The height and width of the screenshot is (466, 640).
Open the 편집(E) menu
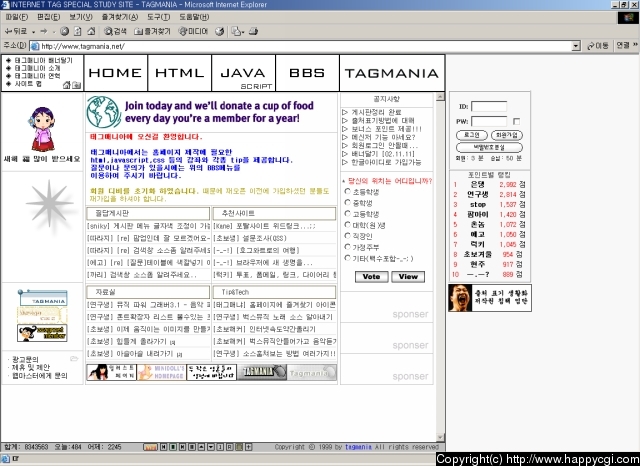[49, 17]
